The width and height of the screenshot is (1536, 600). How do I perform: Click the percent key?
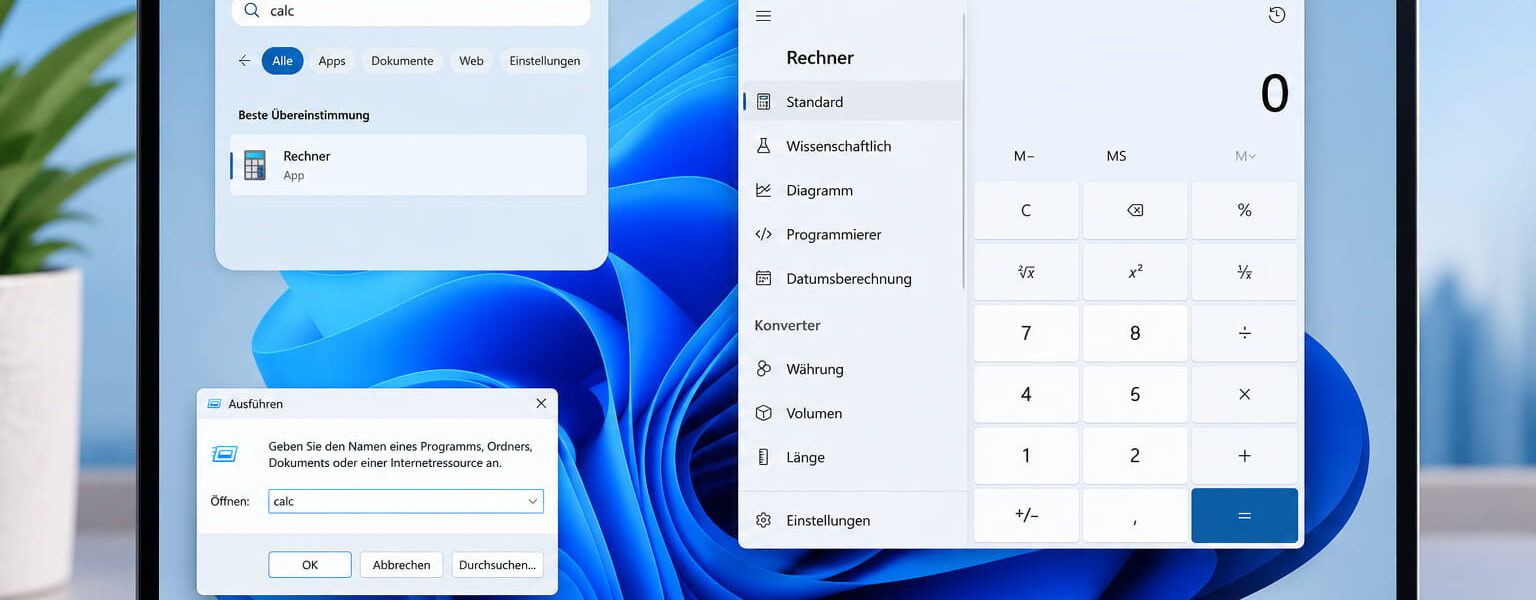pos(1245,210)
